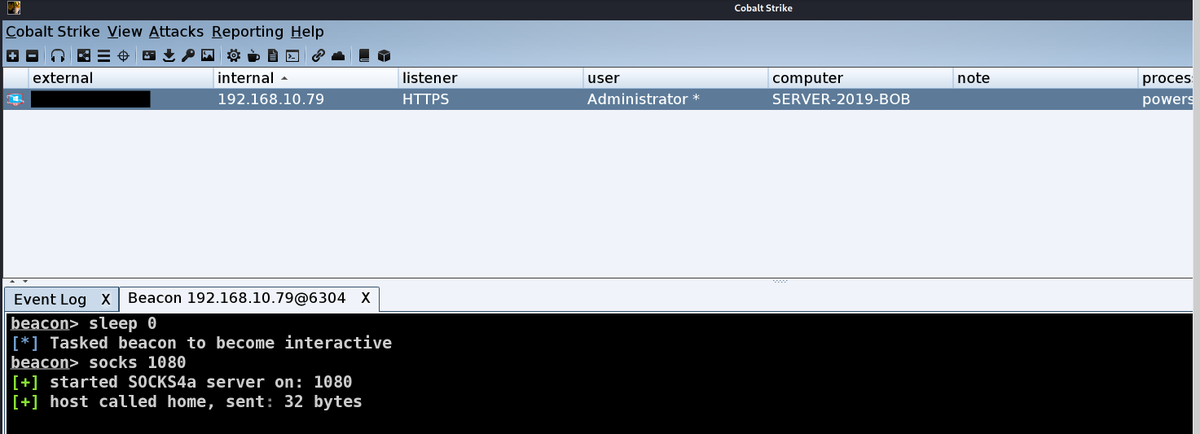View keystrokes via the key icon
Image resolution: width=1200 pixels, height=434 pixels.
pyautogui.click(x=188, y=55)
